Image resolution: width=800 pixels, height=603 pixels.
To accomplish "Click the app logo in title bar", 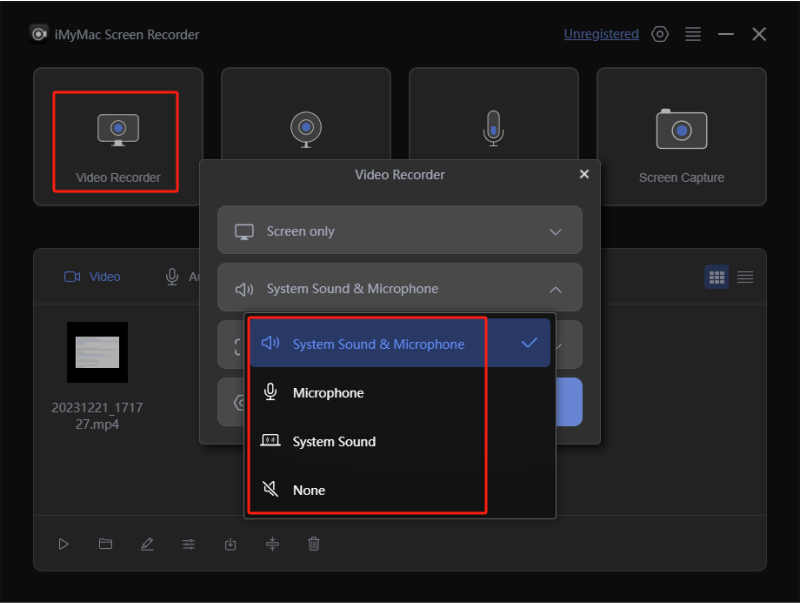I will tap(39, 34).
